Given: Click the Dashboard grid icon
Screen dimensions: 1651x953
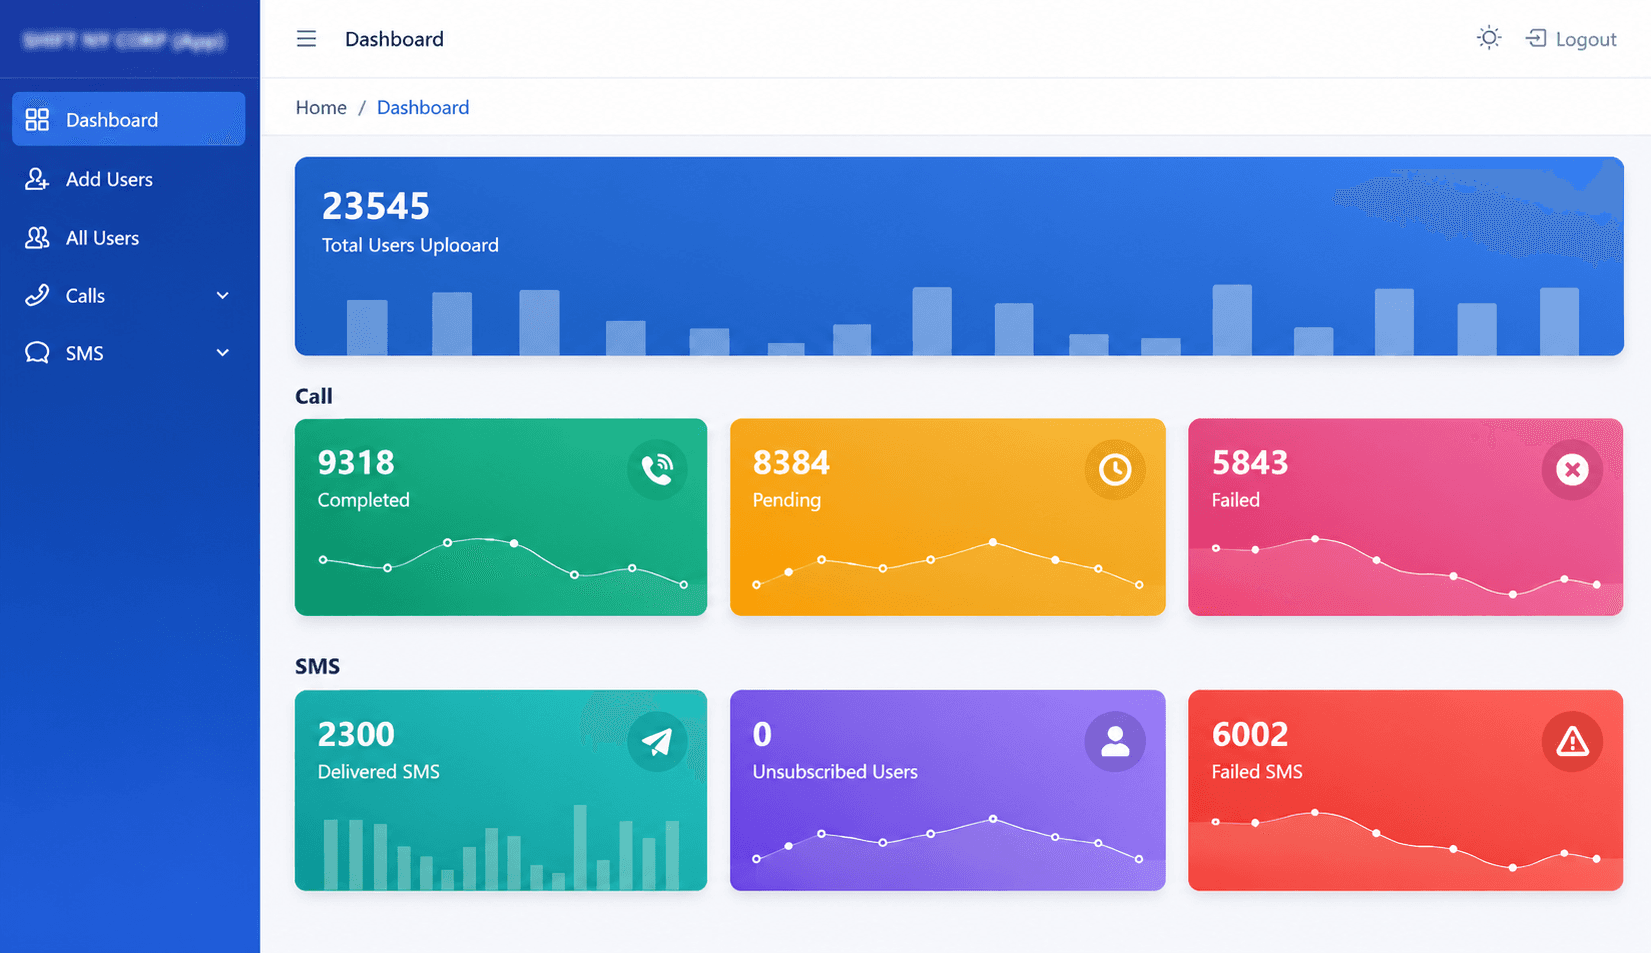Looking at the screenshot, I should [37, 120].
